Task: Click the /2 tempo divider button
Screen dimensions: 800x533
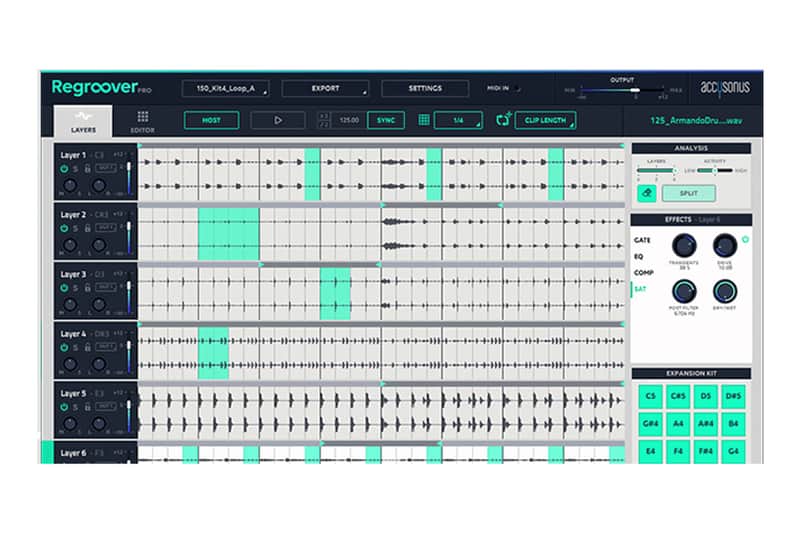Action: 324,124
